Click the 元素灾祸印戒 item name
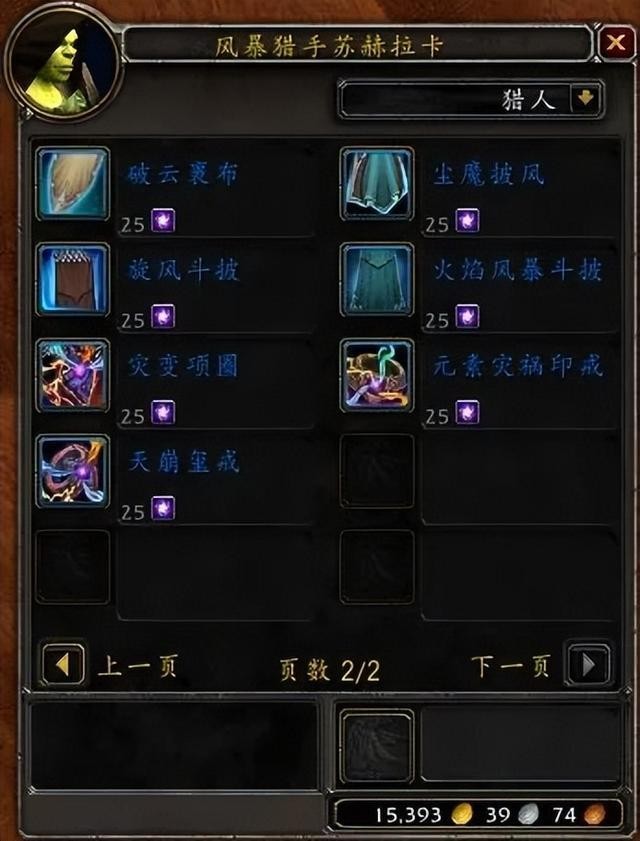This screenshot has height=841, width=640. pyautogui.click(x=518, y=366)
